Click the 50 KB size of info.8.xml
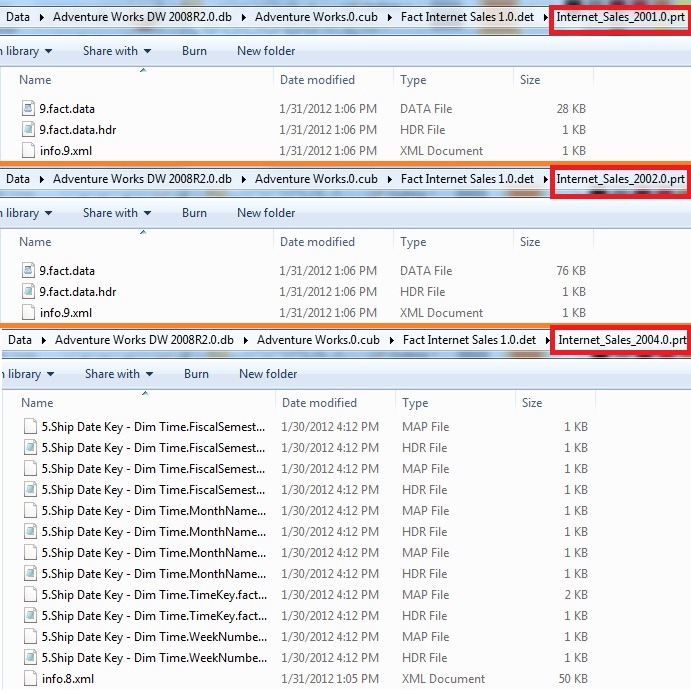The image size is (691, 690). (573, 679)
